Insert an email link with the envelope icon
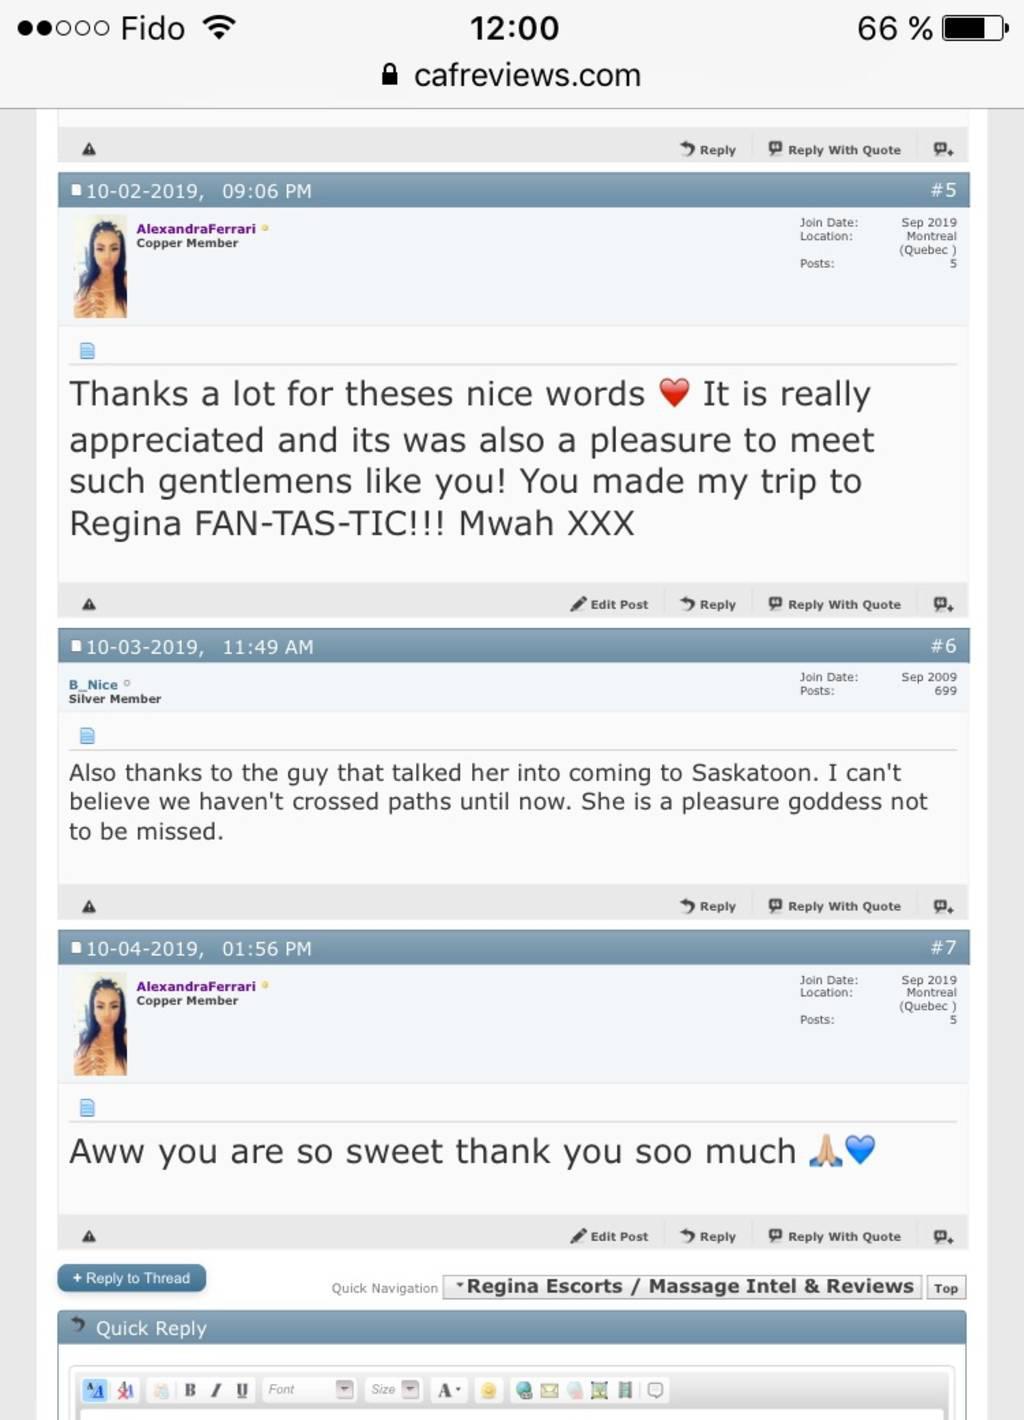The width and height of the screenshot is (1024, 1420). (x=549, y=1390)
